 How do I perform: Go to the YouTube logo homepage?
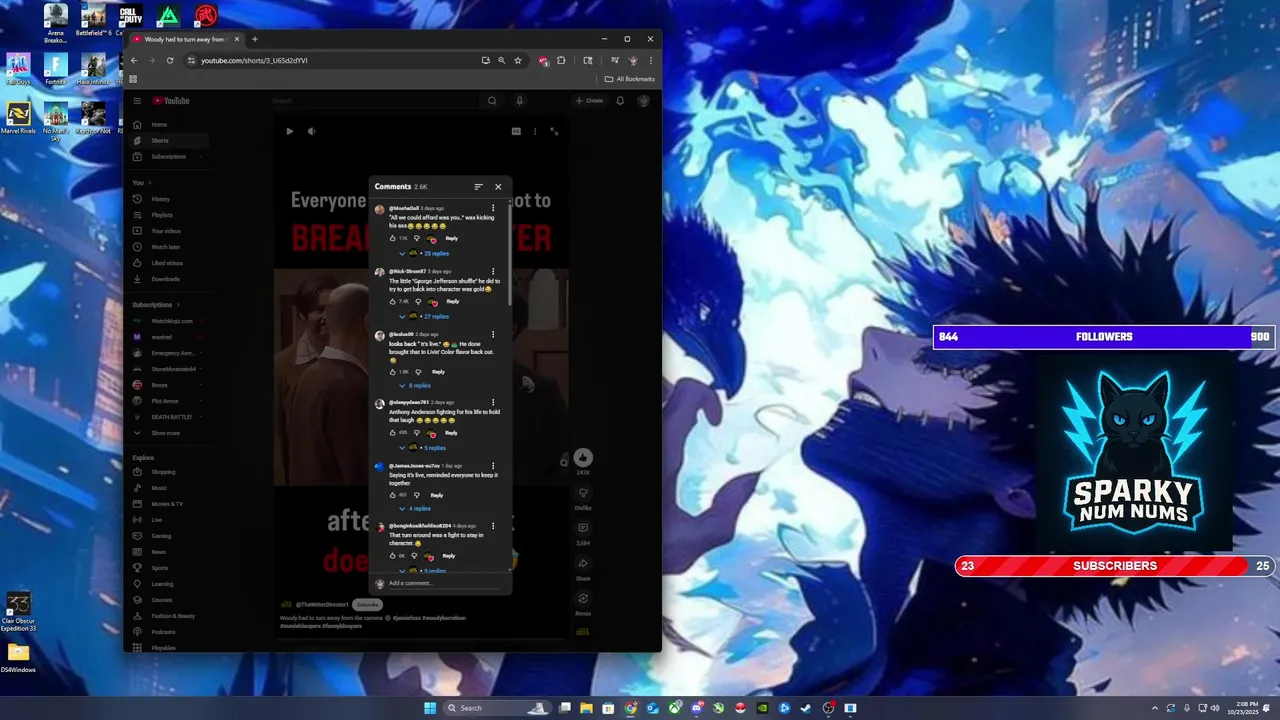point(171,101)
